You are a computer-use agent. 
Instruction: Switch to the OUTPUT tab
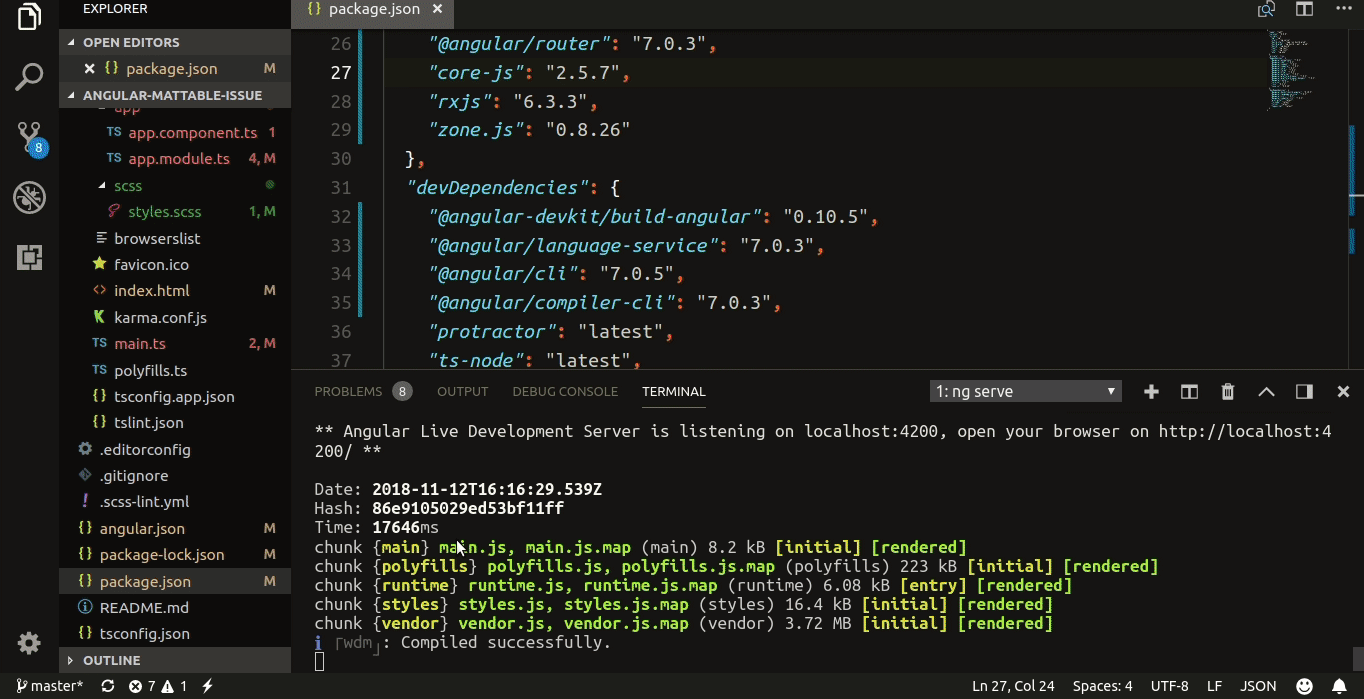(462, 391)
